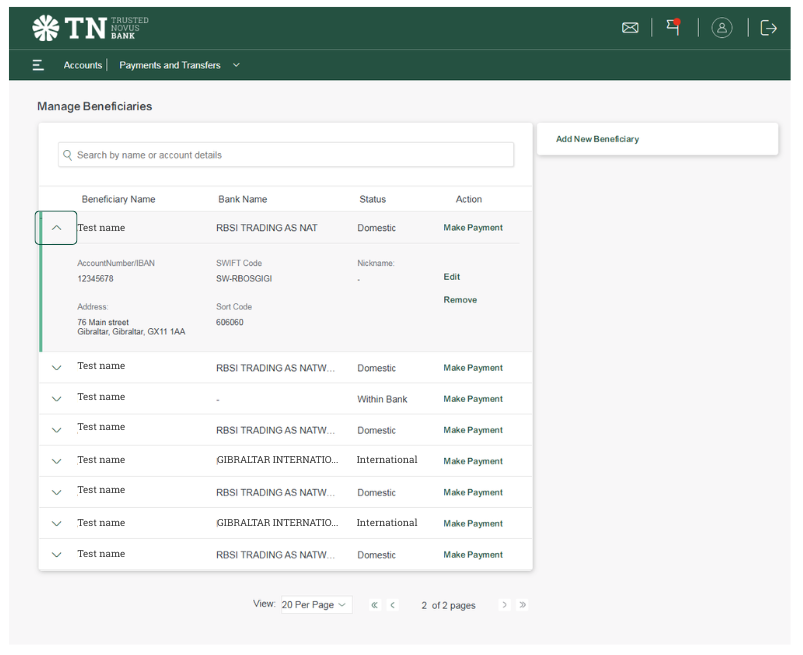Image resolution: width=803 pixels, height=655 pixels.
Task: Go to the previous page arrow
Action: (x=392, y=605)
